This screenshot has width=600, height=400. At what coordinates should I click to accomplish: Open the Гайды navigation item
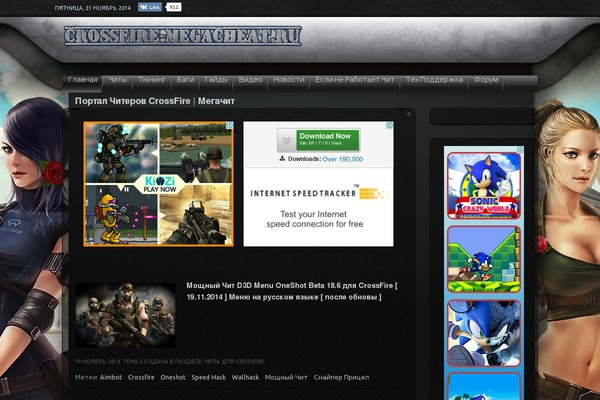pyautogui.click(x=216, y=79)
